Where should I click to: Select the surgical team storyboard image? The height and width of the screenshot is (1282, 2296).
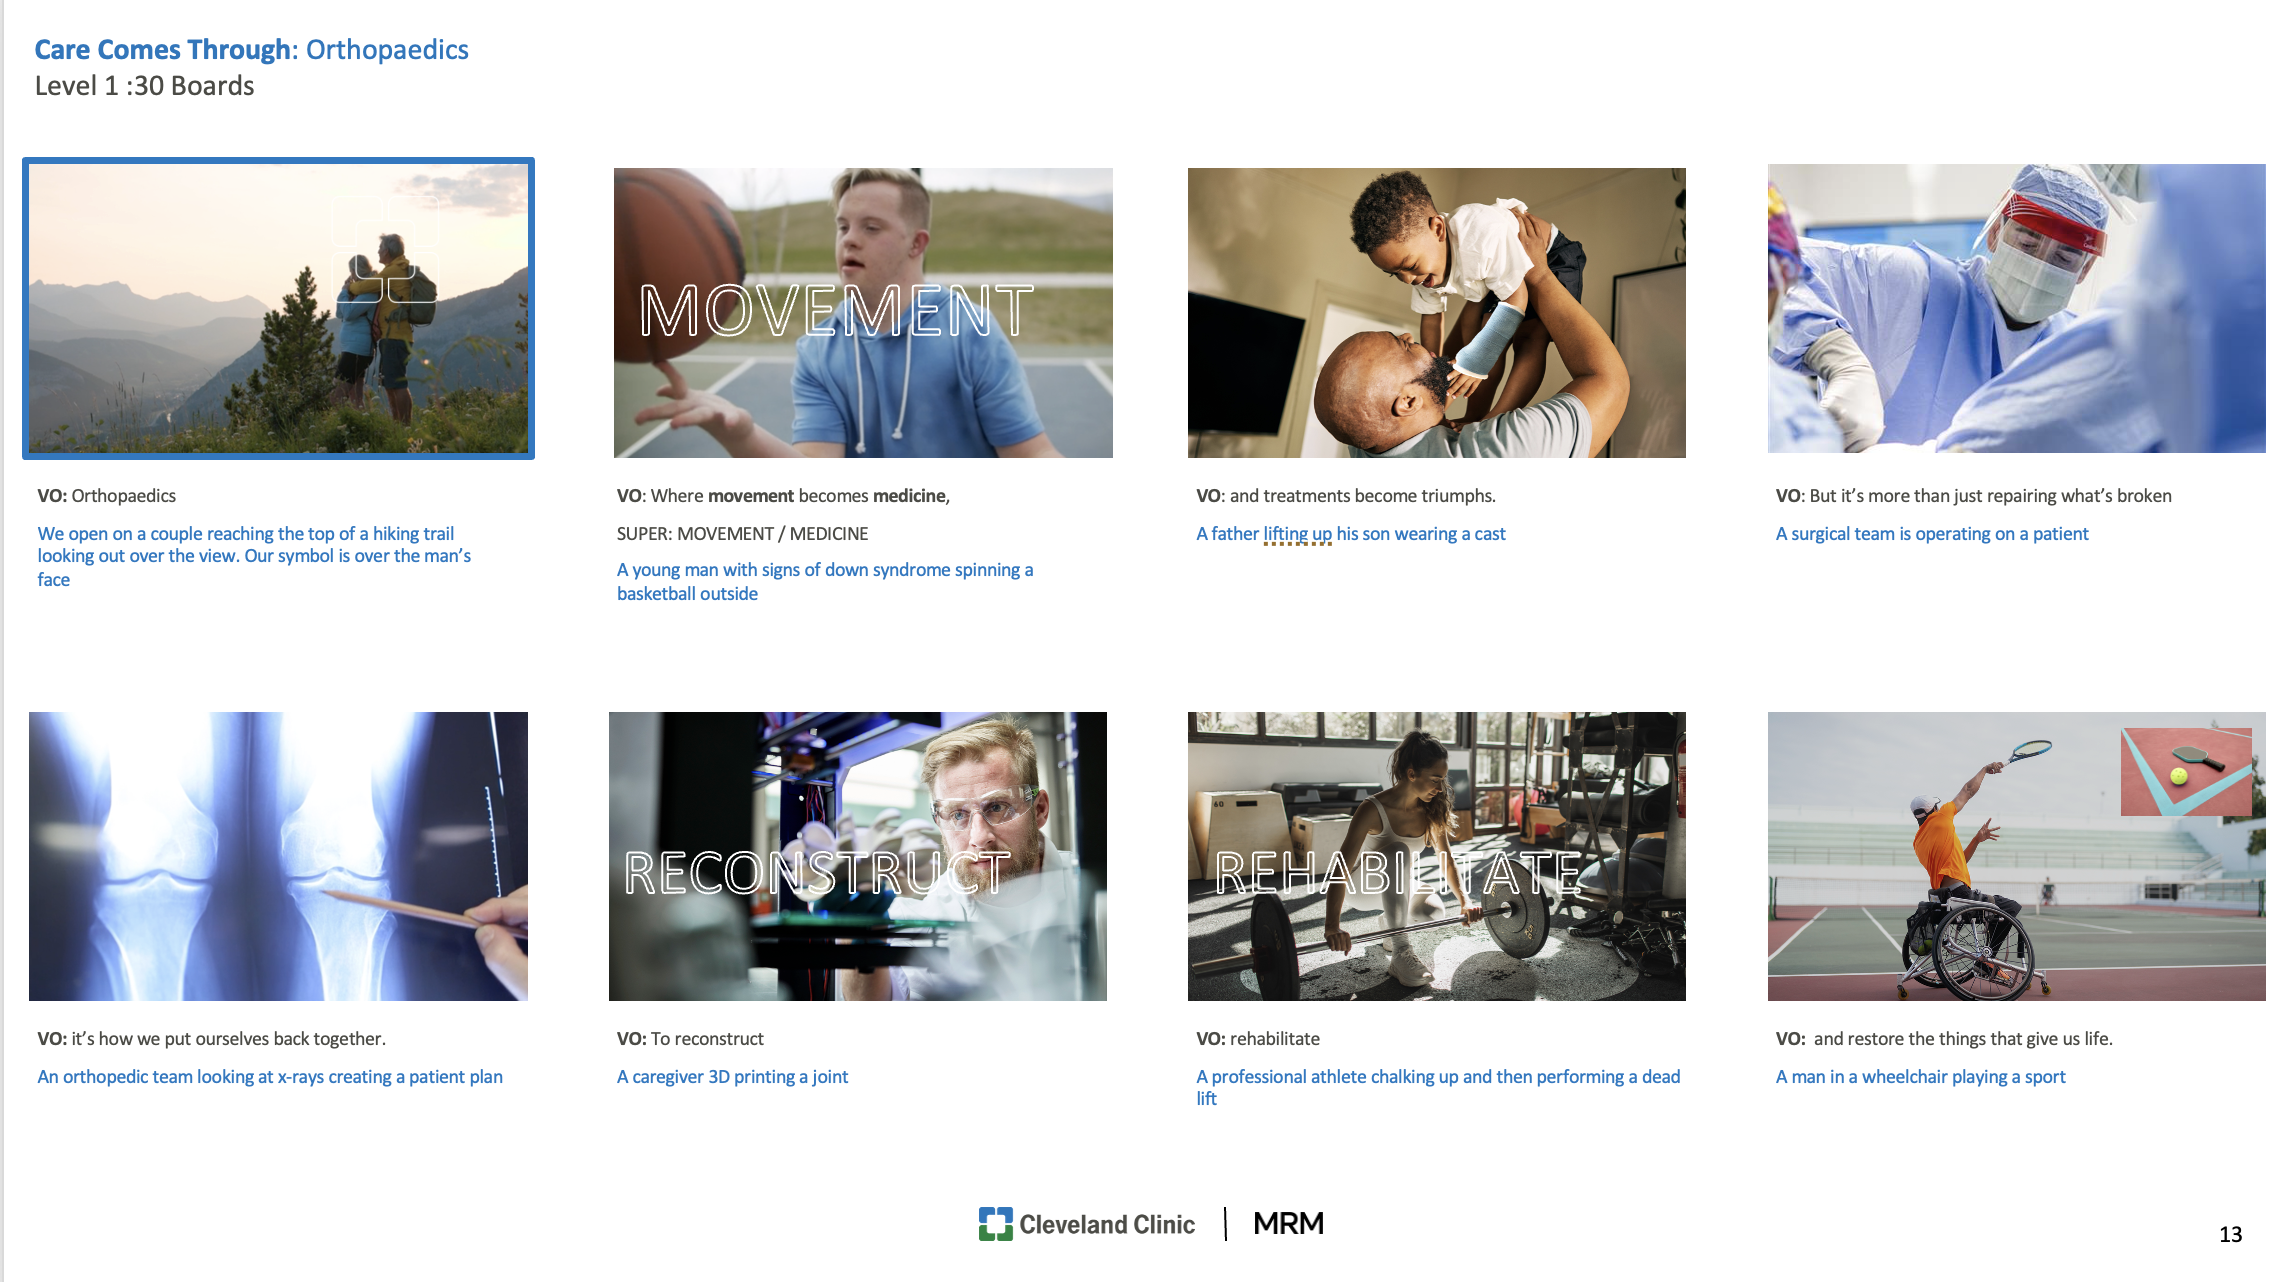pos(2015,308)
